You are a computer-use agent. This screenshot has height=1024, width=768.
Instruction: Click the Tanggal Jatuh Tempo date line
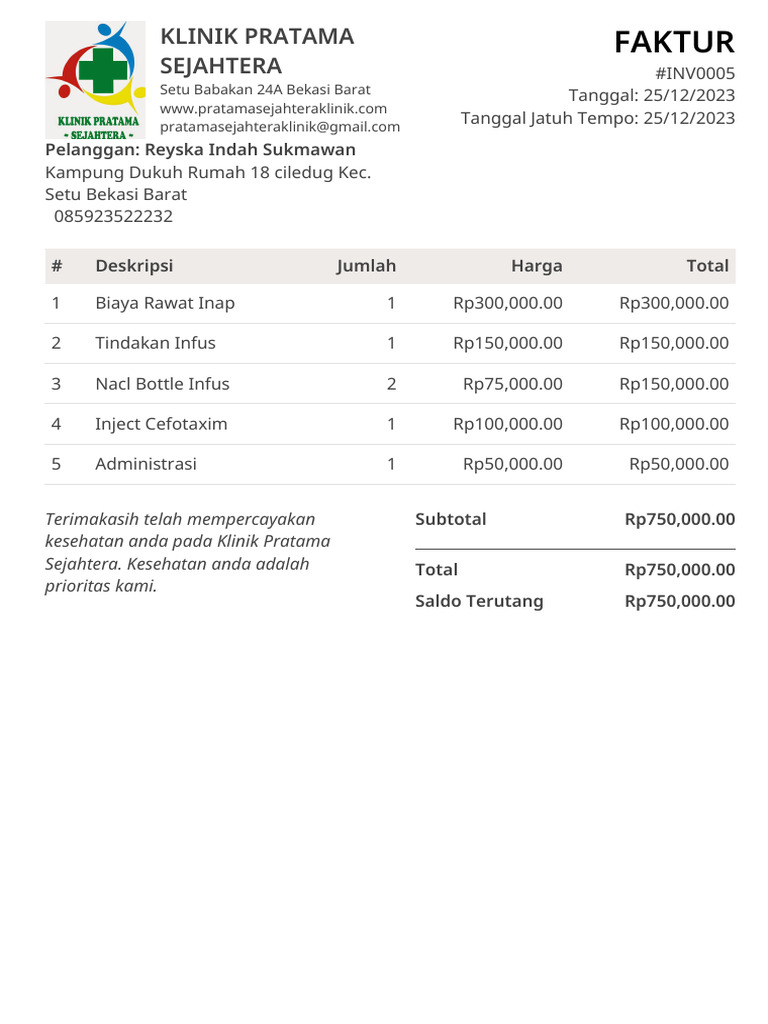point(597,118)
